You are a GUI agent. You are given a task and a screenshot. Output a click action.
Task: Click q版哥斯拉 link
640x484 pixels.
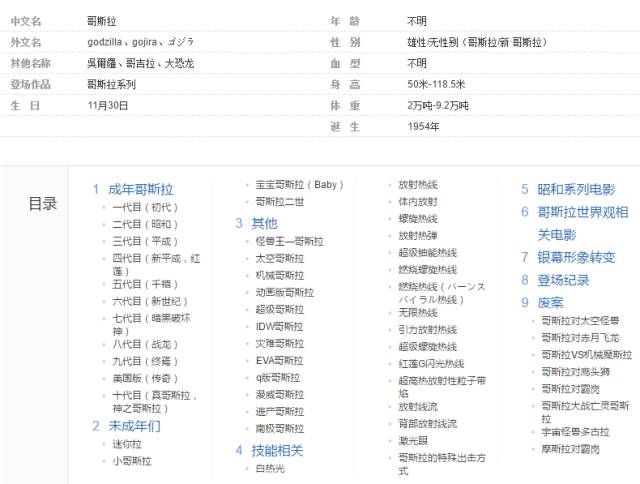point(278,378)
